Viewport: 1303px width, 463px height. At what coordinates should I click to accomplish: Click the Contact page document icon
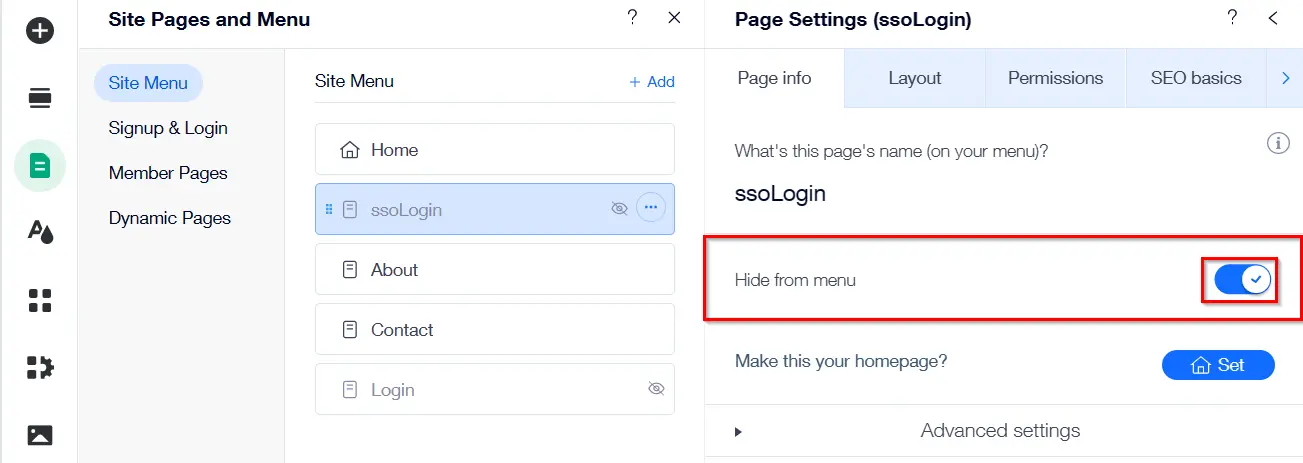(350, 330)
